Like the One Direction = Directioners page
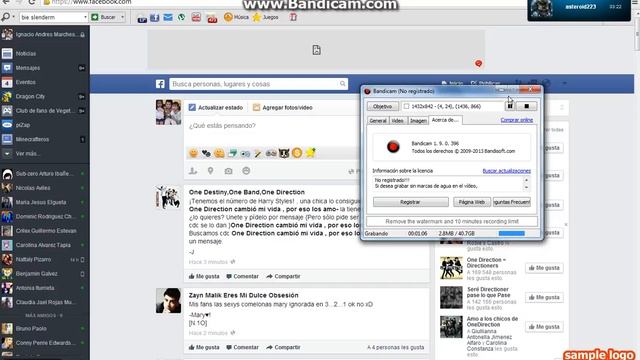Image resolution: width=640 pixels, height=360 pixels. coord(544,268)
